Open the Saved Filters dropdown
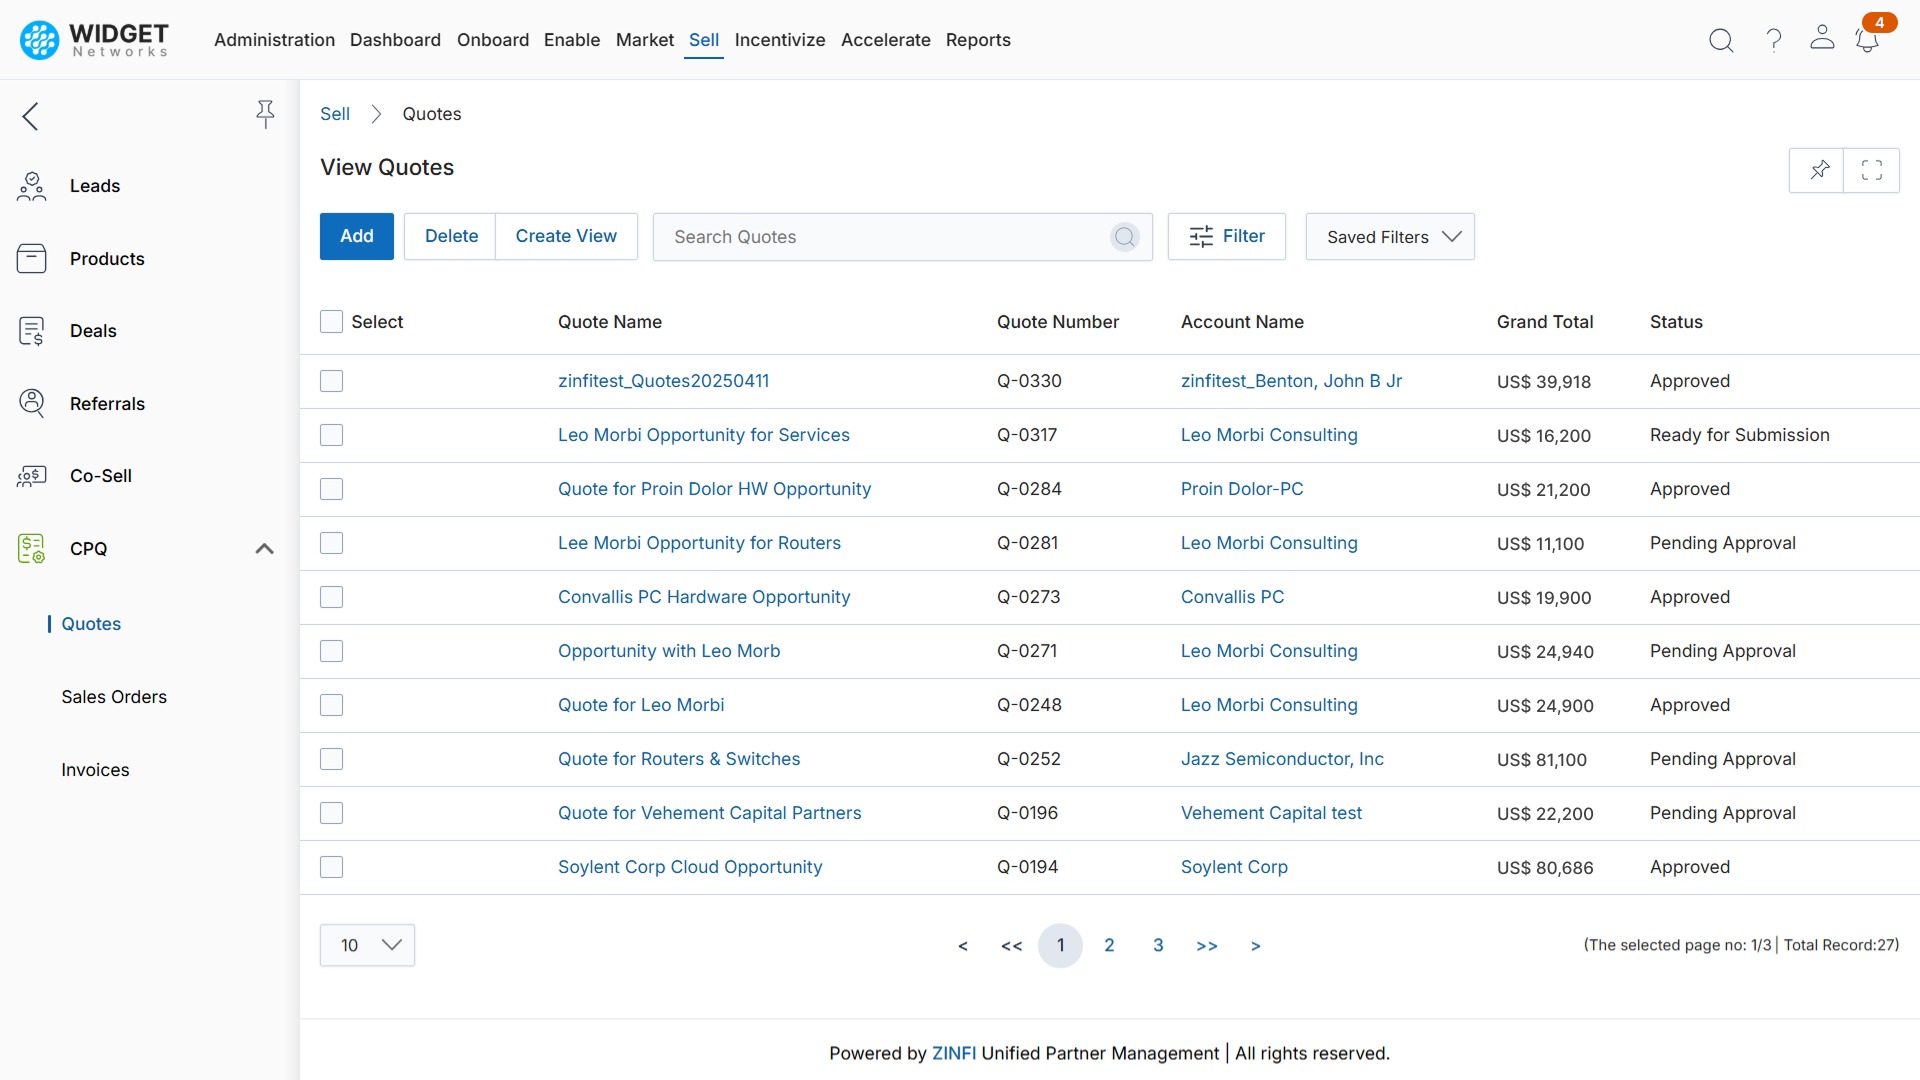 1389,237
